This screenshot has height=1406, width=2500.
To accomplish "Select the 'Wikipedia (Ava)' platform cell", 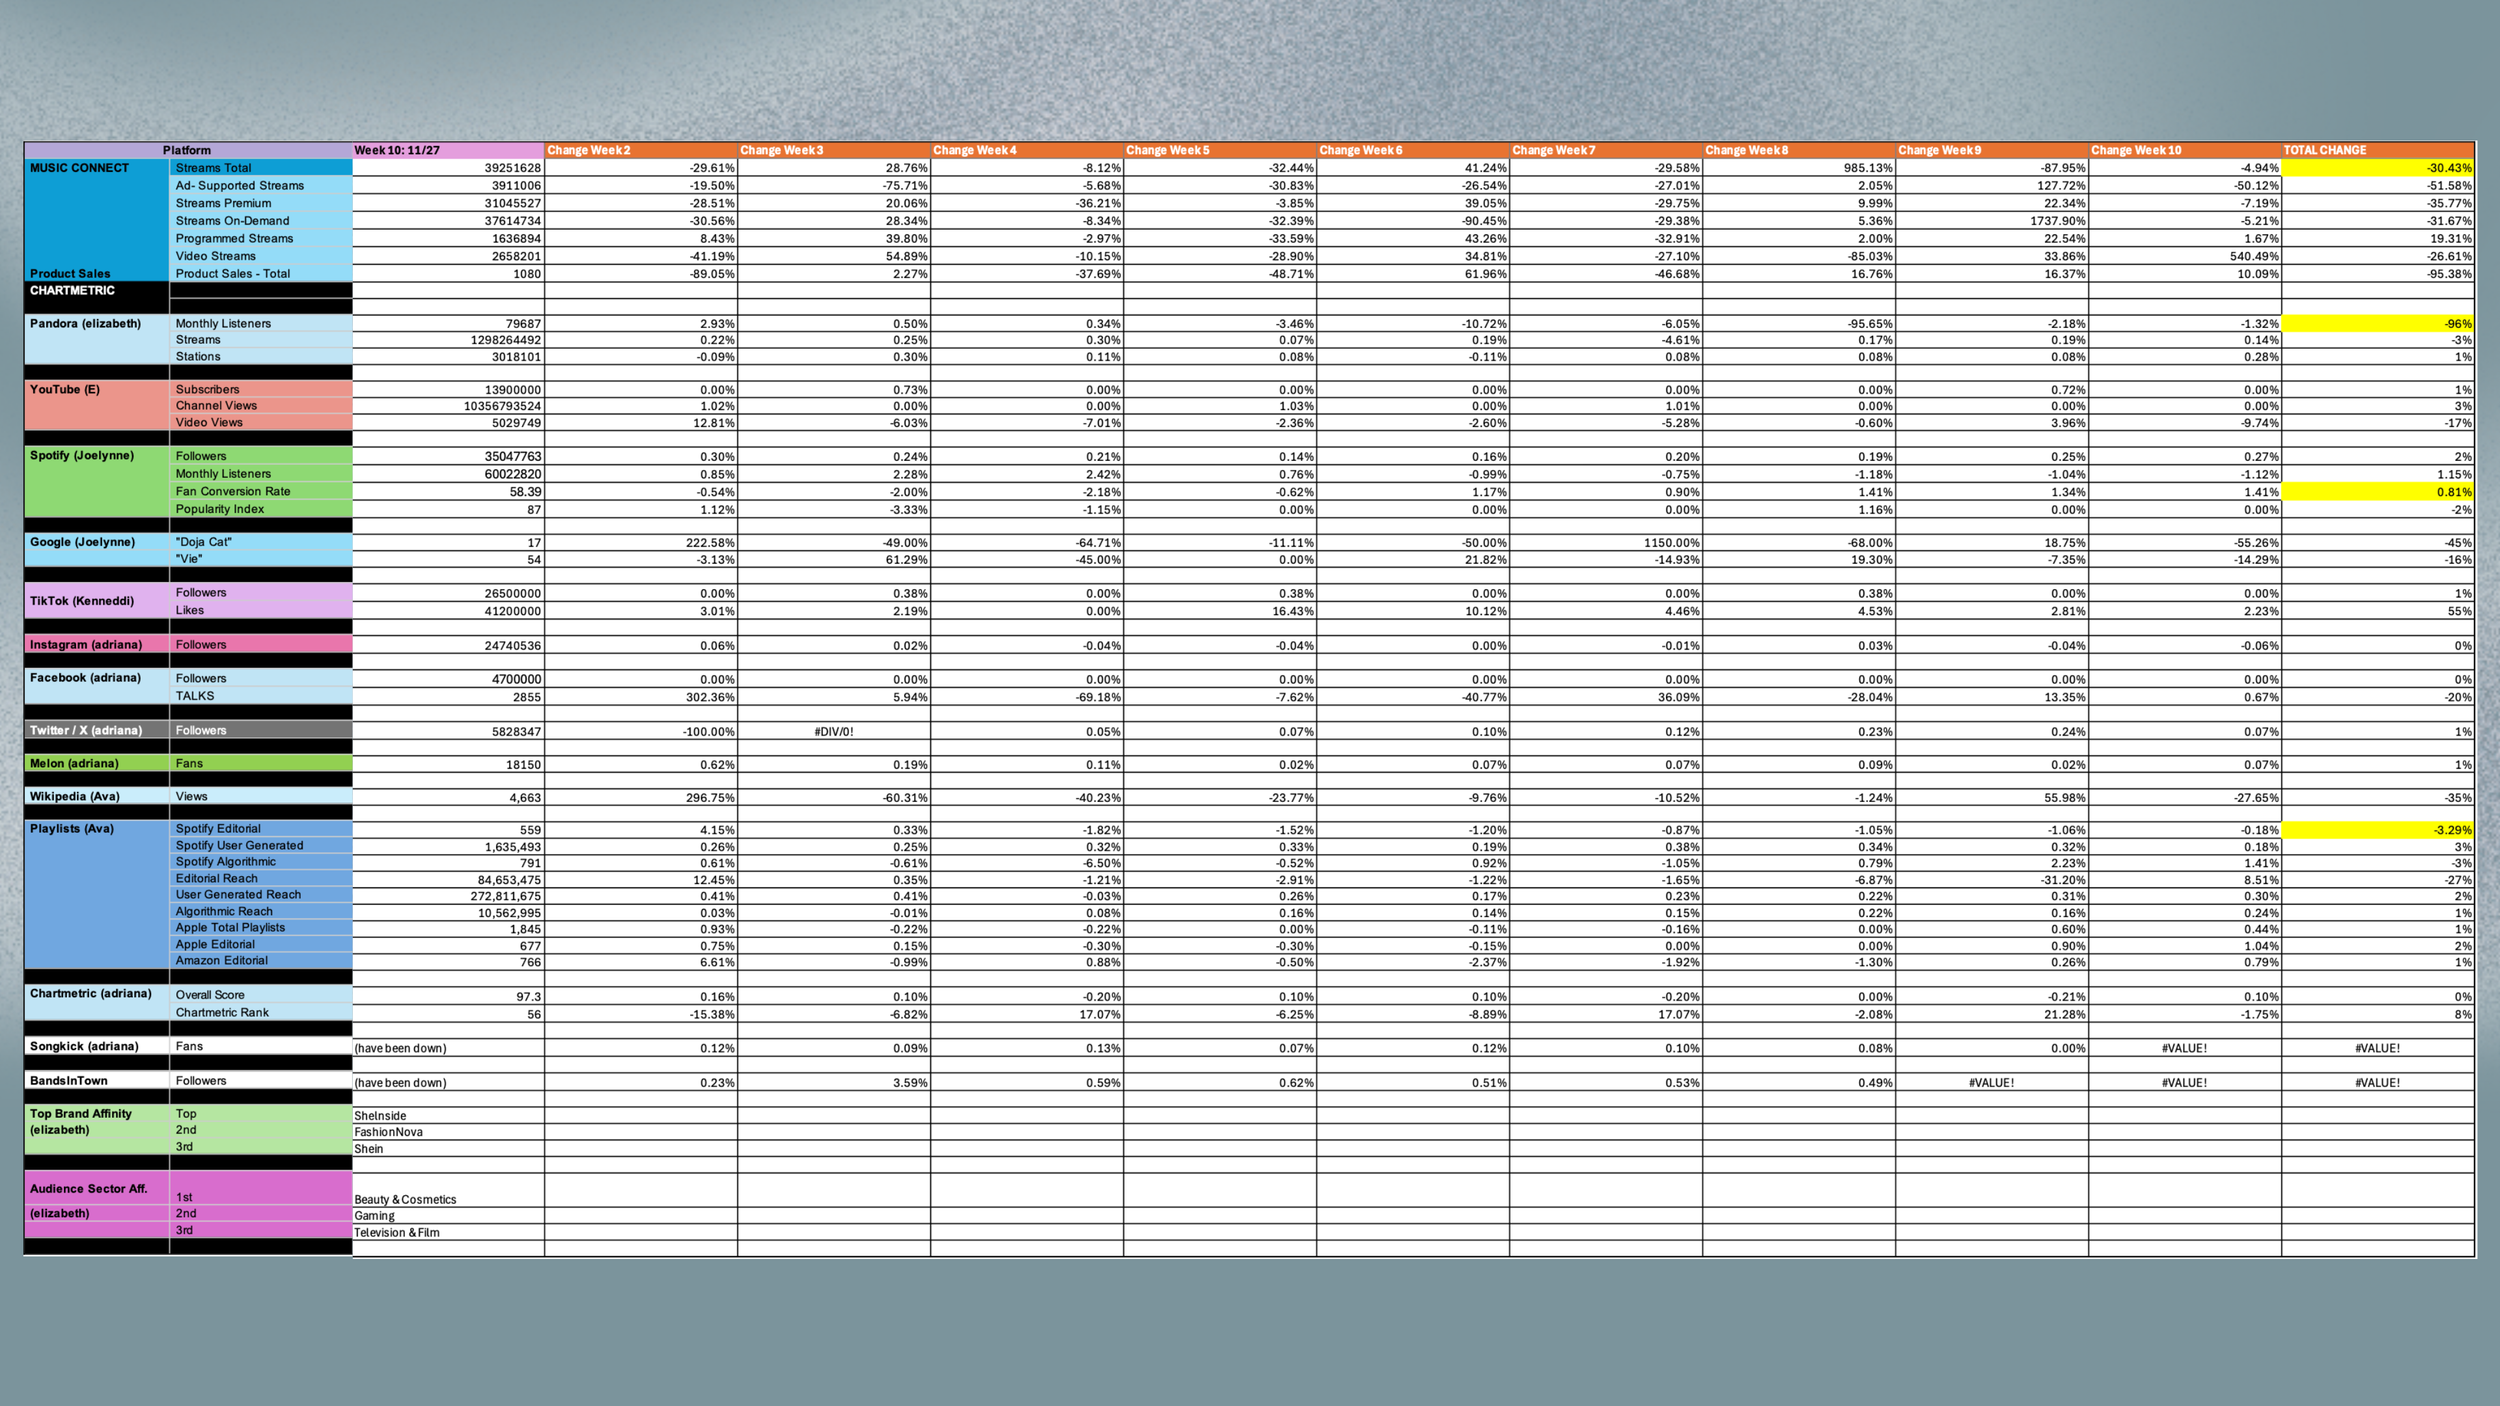I will [97, 797].
